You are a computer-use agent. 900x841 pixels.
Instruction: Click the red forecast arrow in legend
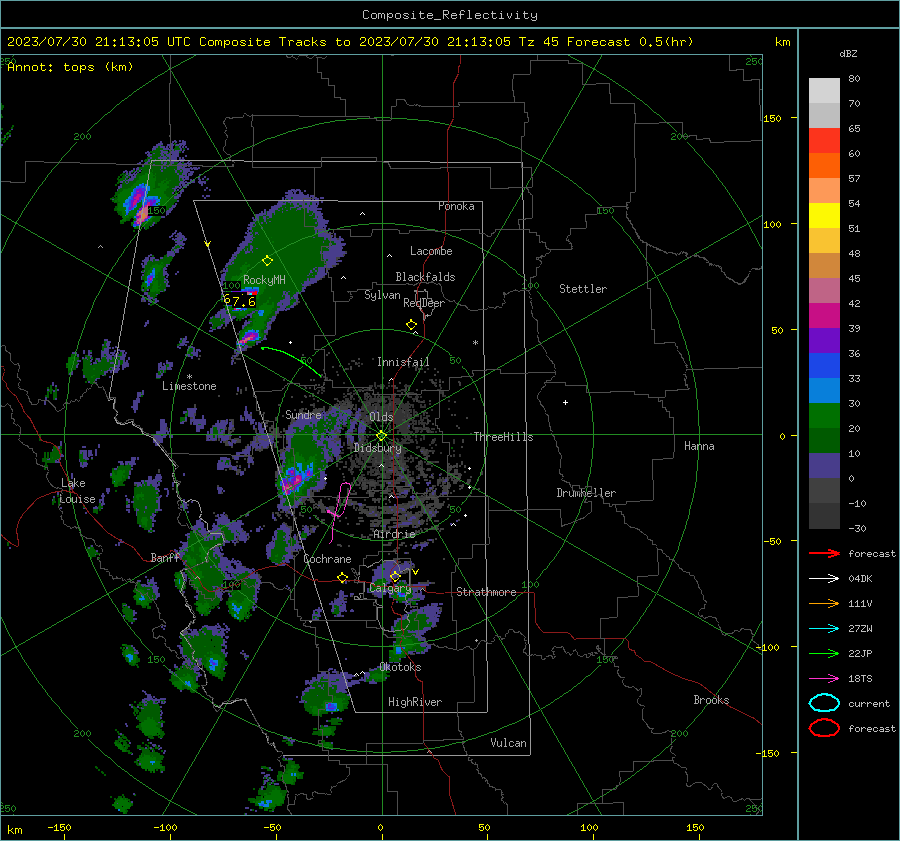[824, 553]
